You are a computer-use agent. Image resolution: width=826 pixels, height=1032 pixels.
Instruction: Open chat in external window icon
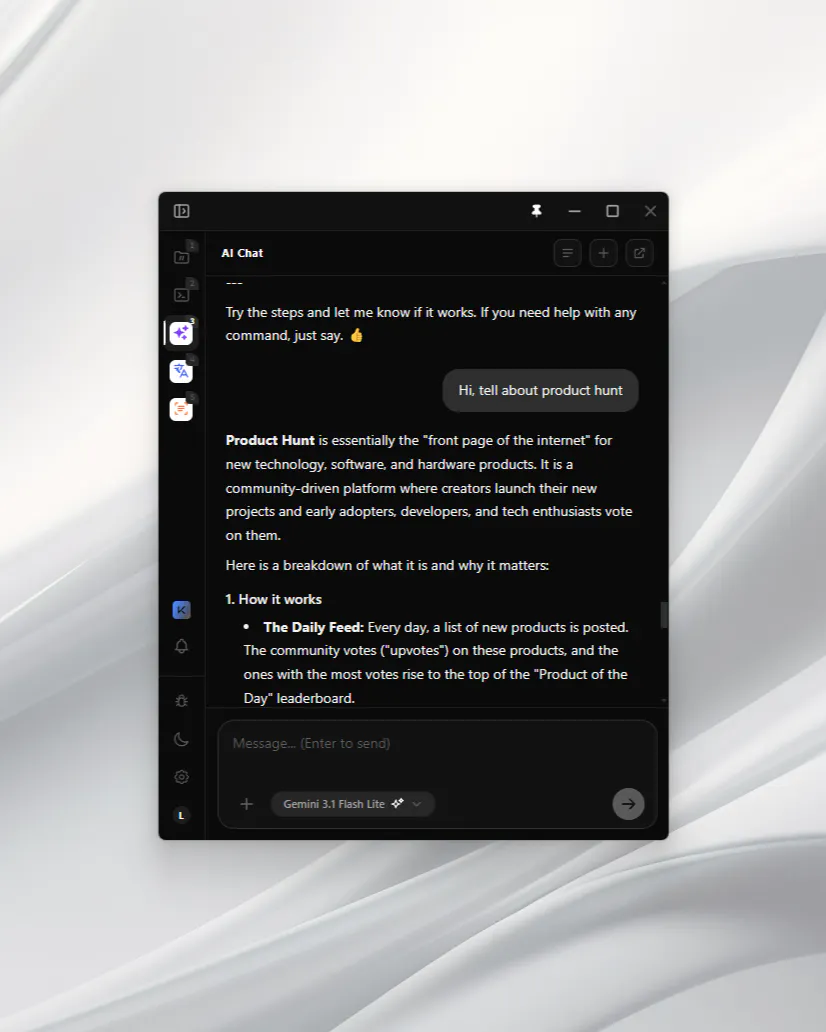[x=639, y=253]
